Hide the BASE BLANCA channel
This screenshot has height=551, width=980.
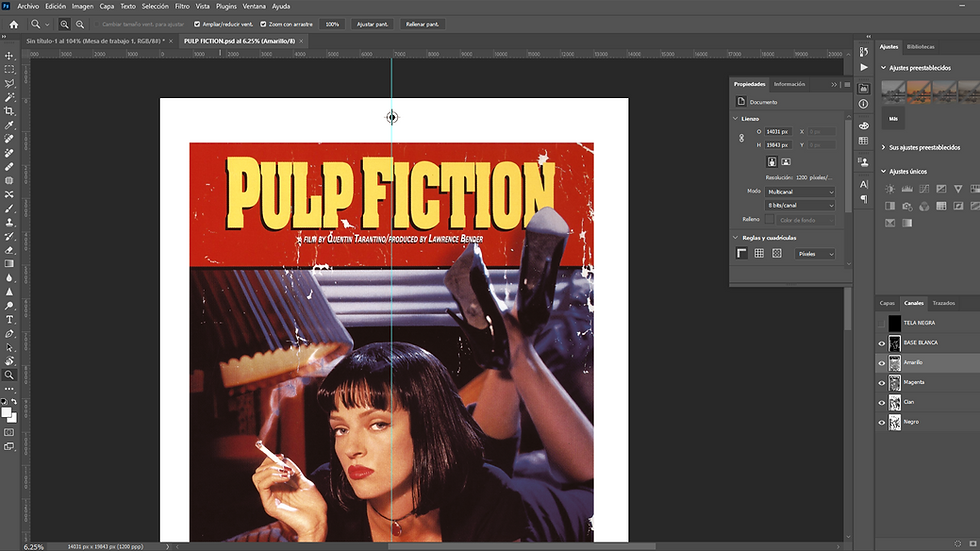[881, 343]
